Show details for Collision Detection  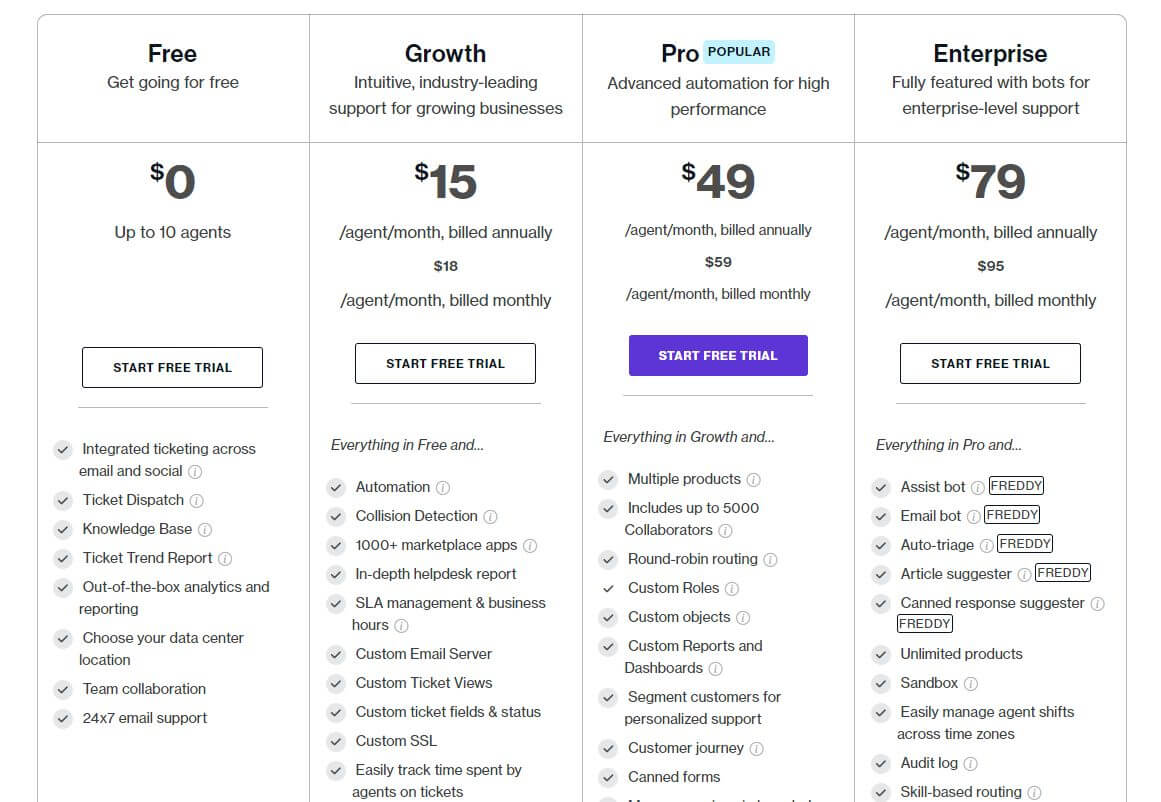[490, 517]
